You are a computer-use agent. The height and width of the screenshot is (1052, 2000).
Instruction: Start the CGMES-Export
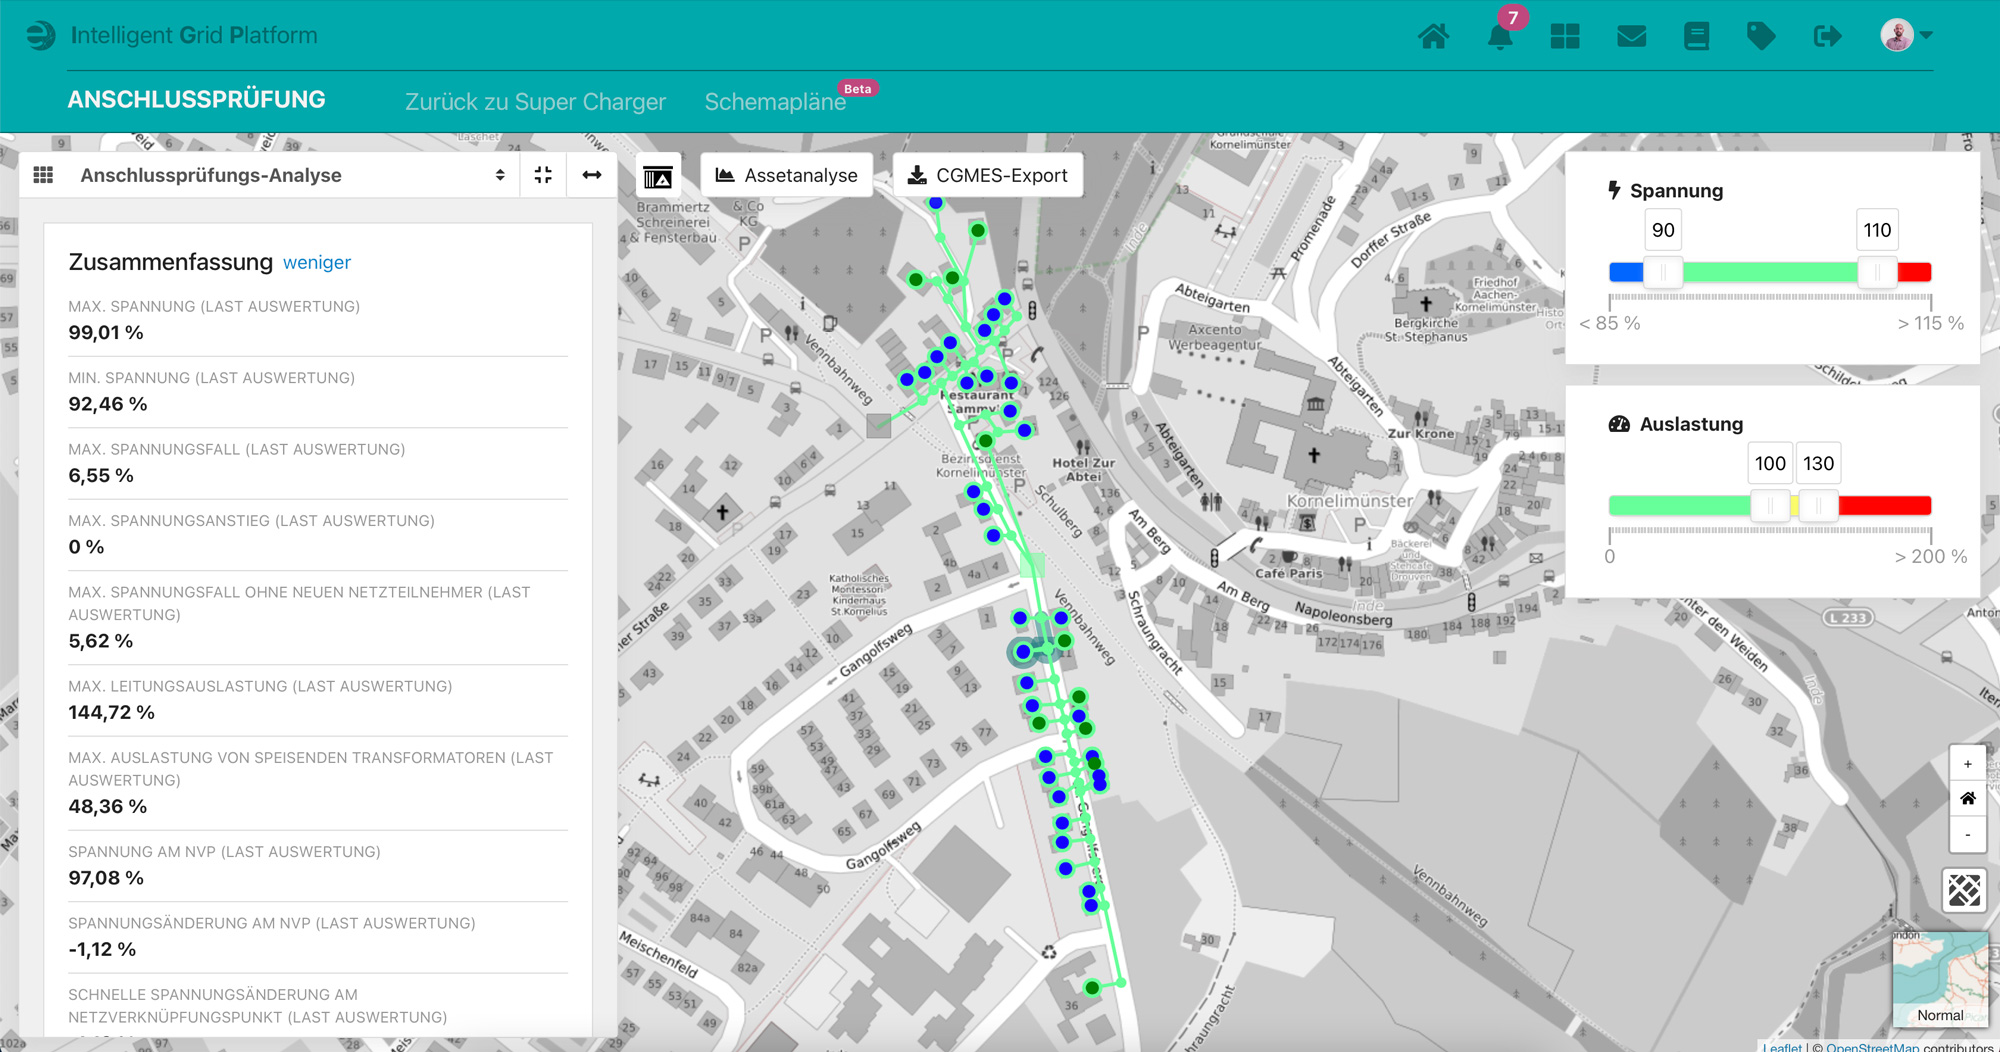tap(988, 174)
